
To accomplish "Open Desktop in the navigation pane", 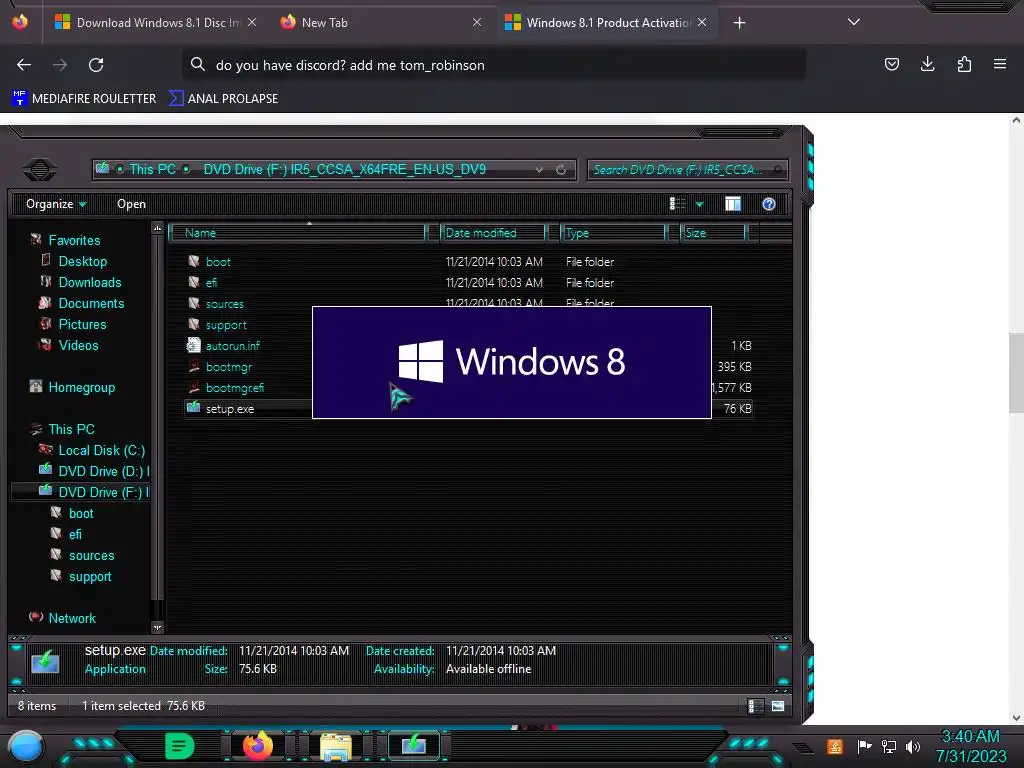I will pos(83,261).
